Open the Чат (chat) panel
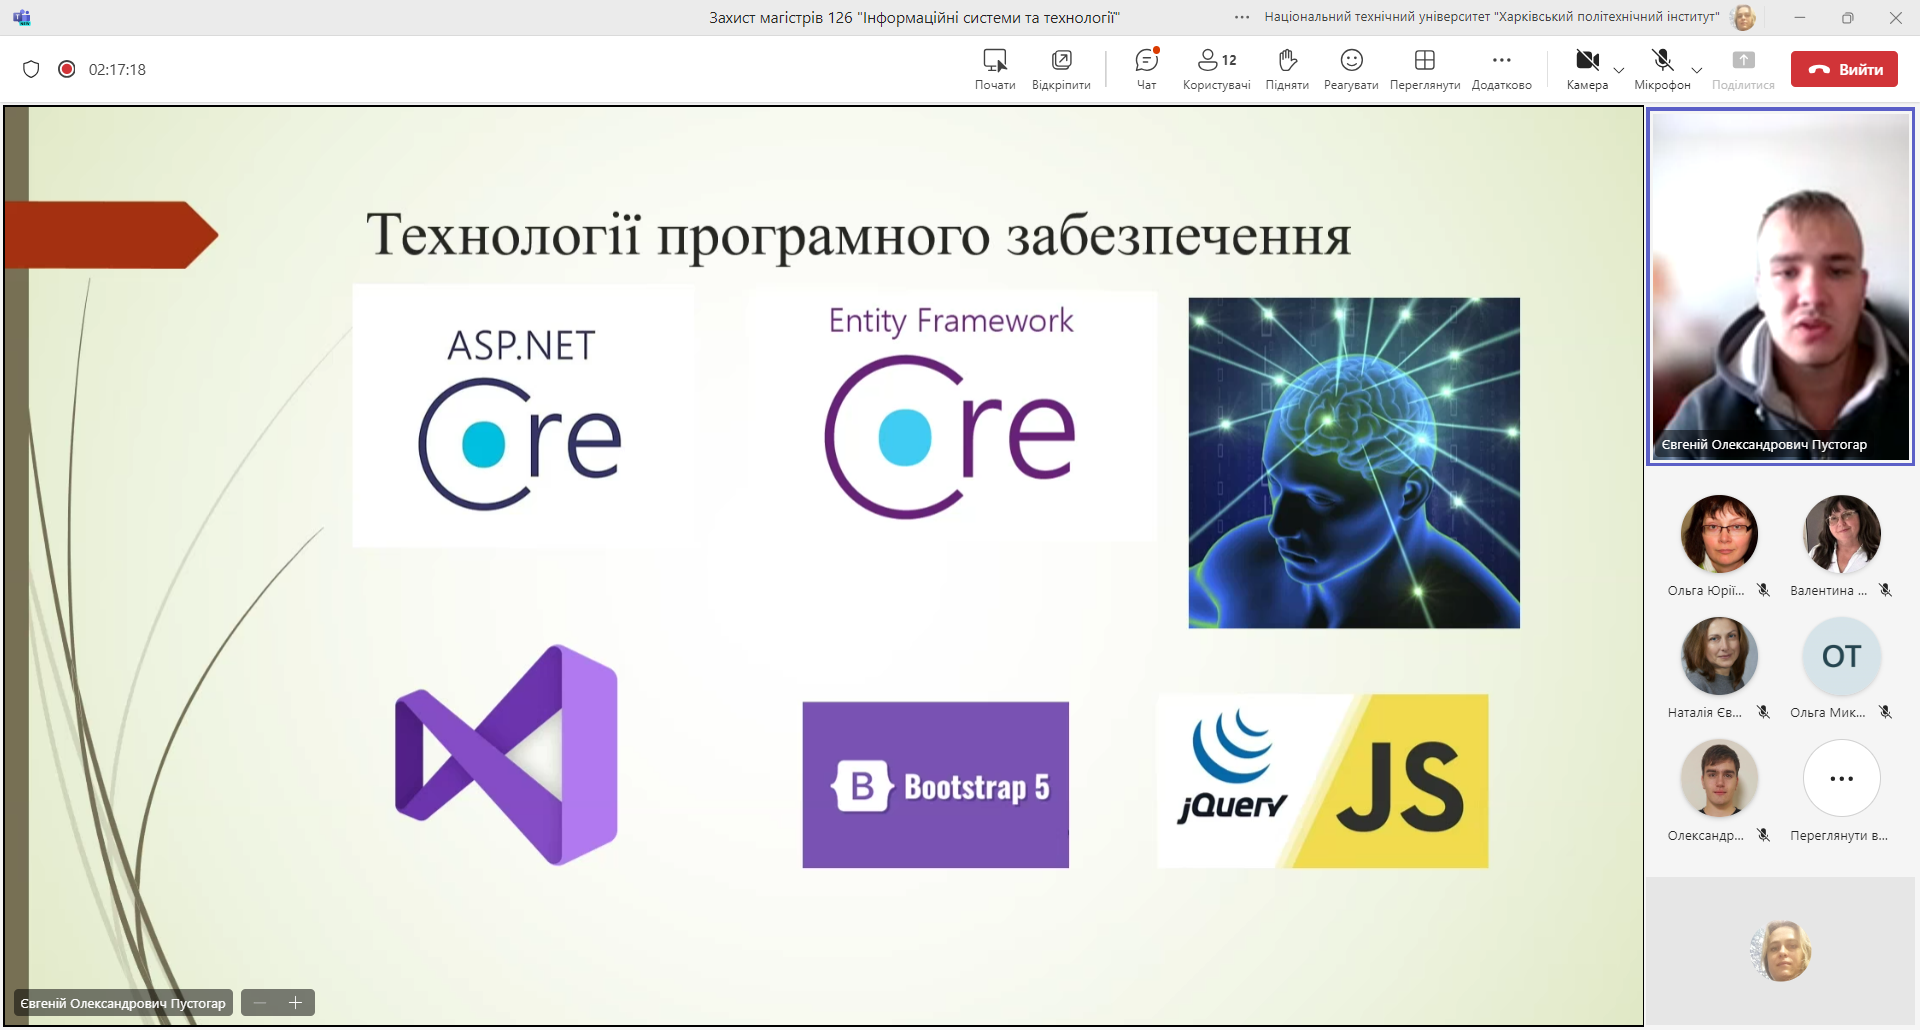The height and width of the screenshot is (1030, 1920). (1146, 69)
